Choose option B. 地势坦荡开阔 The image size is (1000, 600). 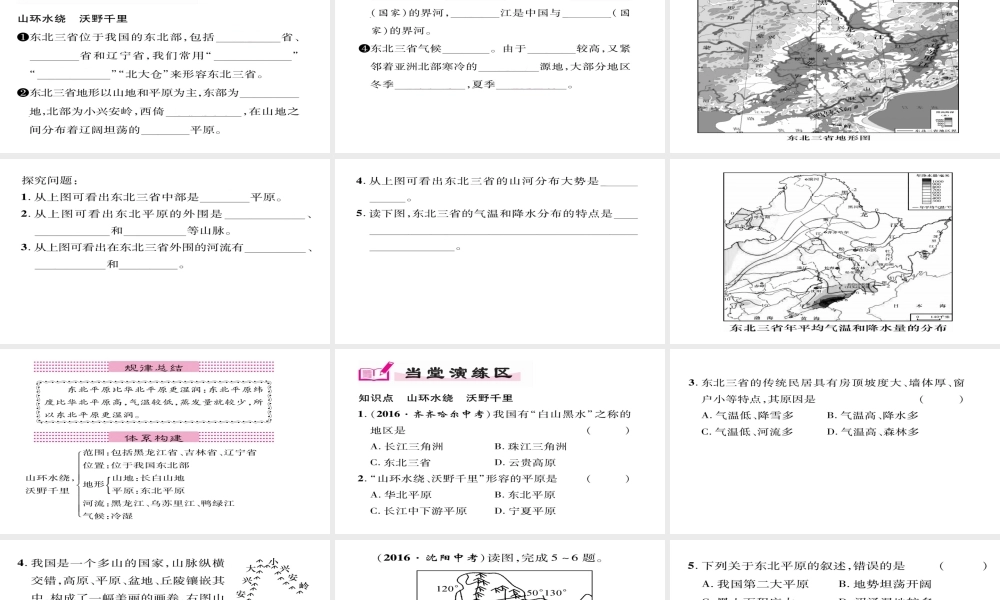pos(885,584)
